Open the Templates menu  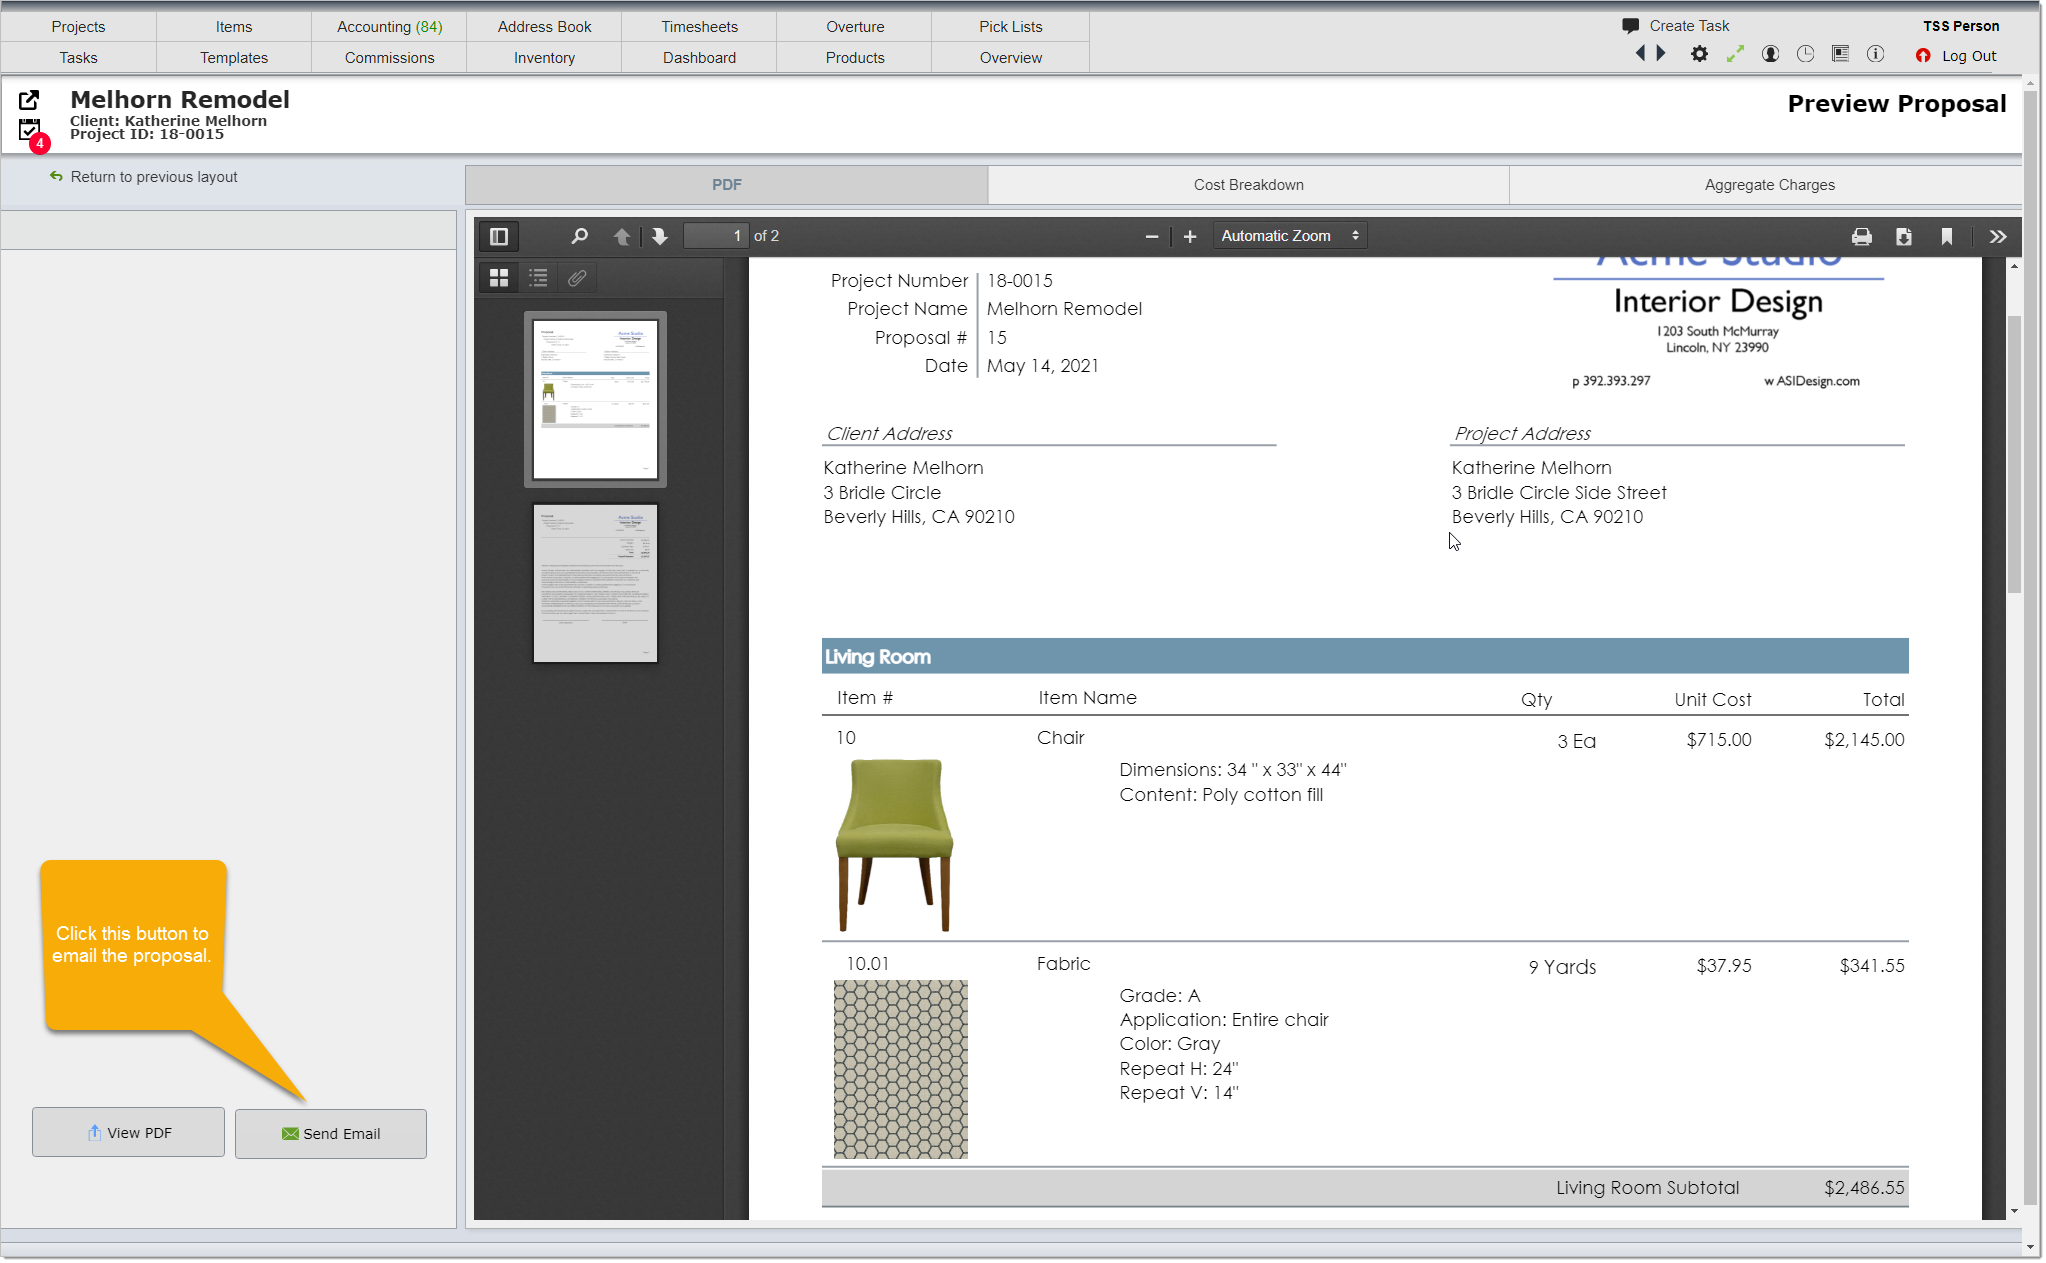tap(234, 58)
